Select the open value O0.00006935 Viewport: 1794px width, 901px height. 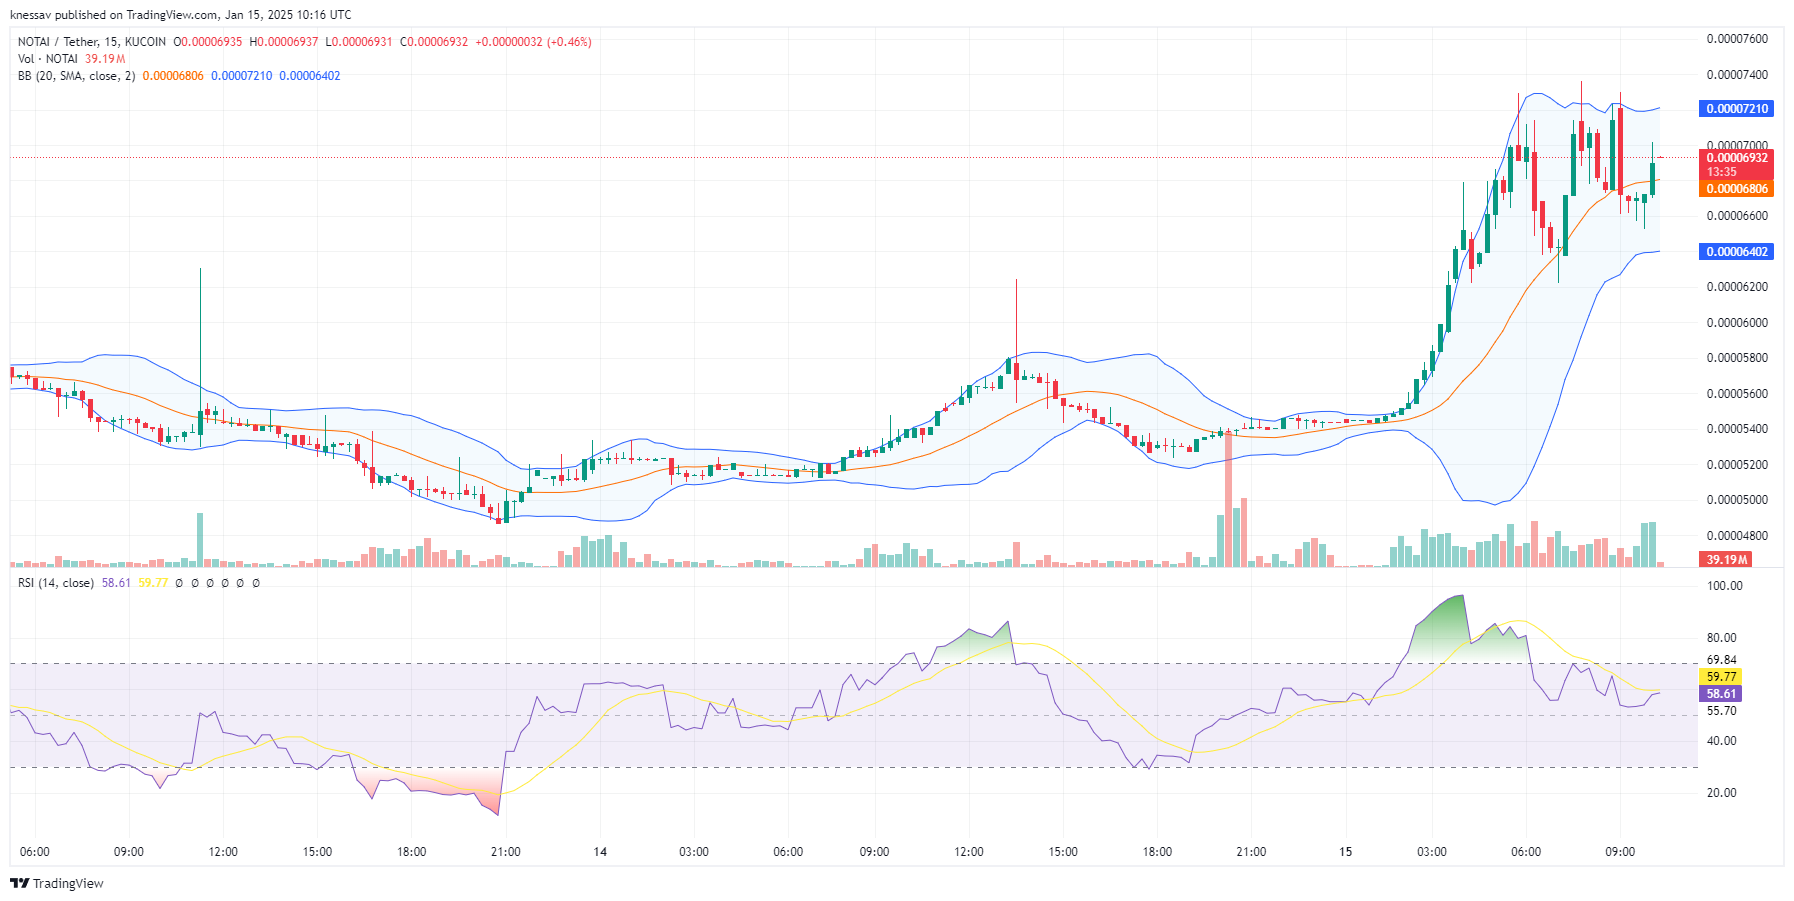[x=208, y=42]
